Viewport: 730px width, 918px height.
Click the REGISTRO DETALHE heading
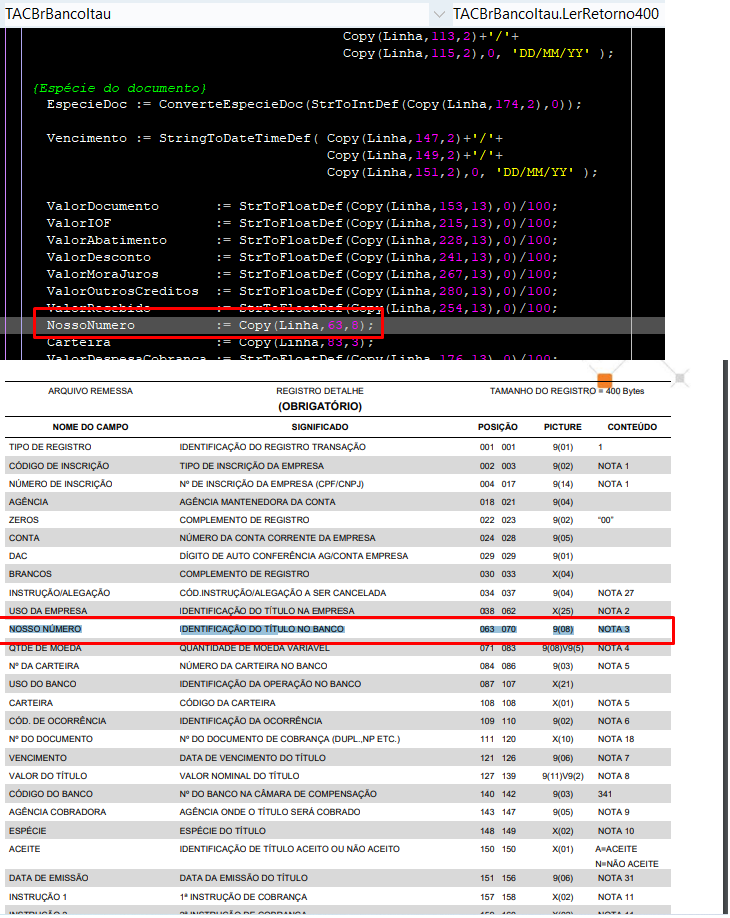(x=320, y=391)
